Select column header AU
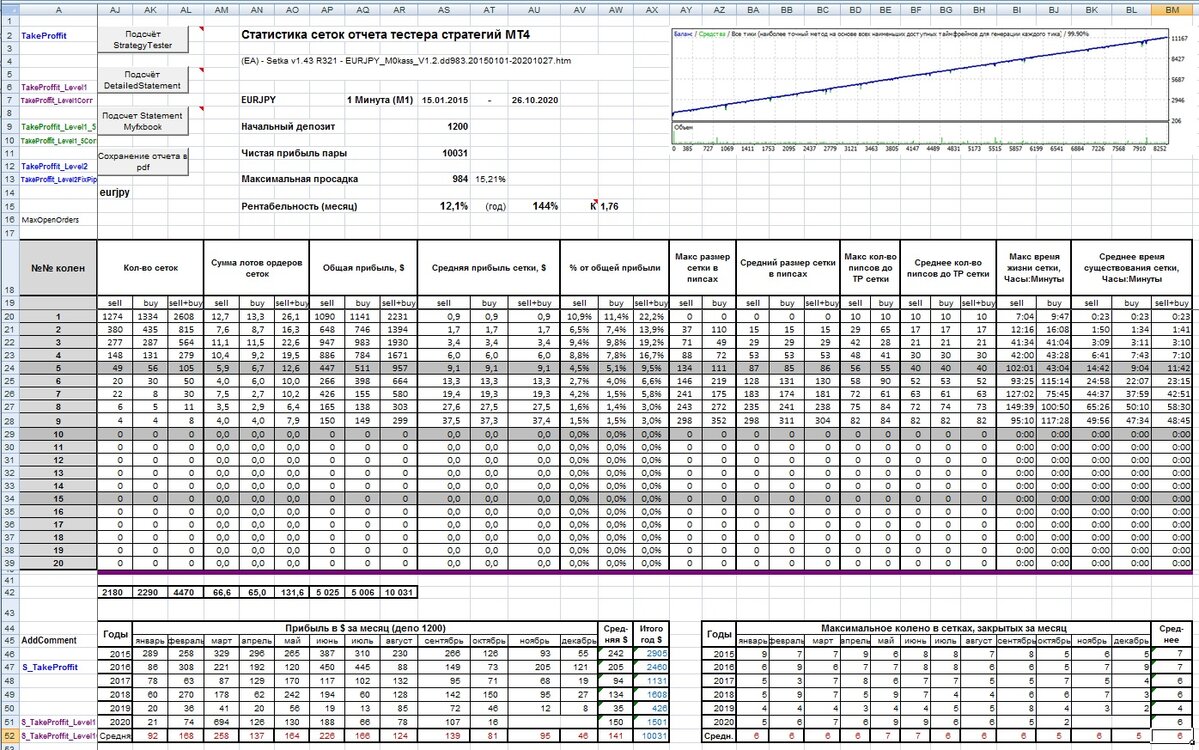1199x750 pixels. (534, 10)
